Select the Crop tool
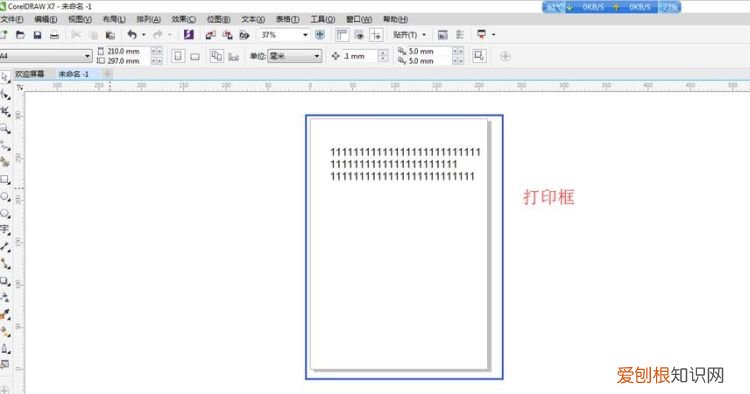Viewport: 750px width, 394px height. coord(5,111)
